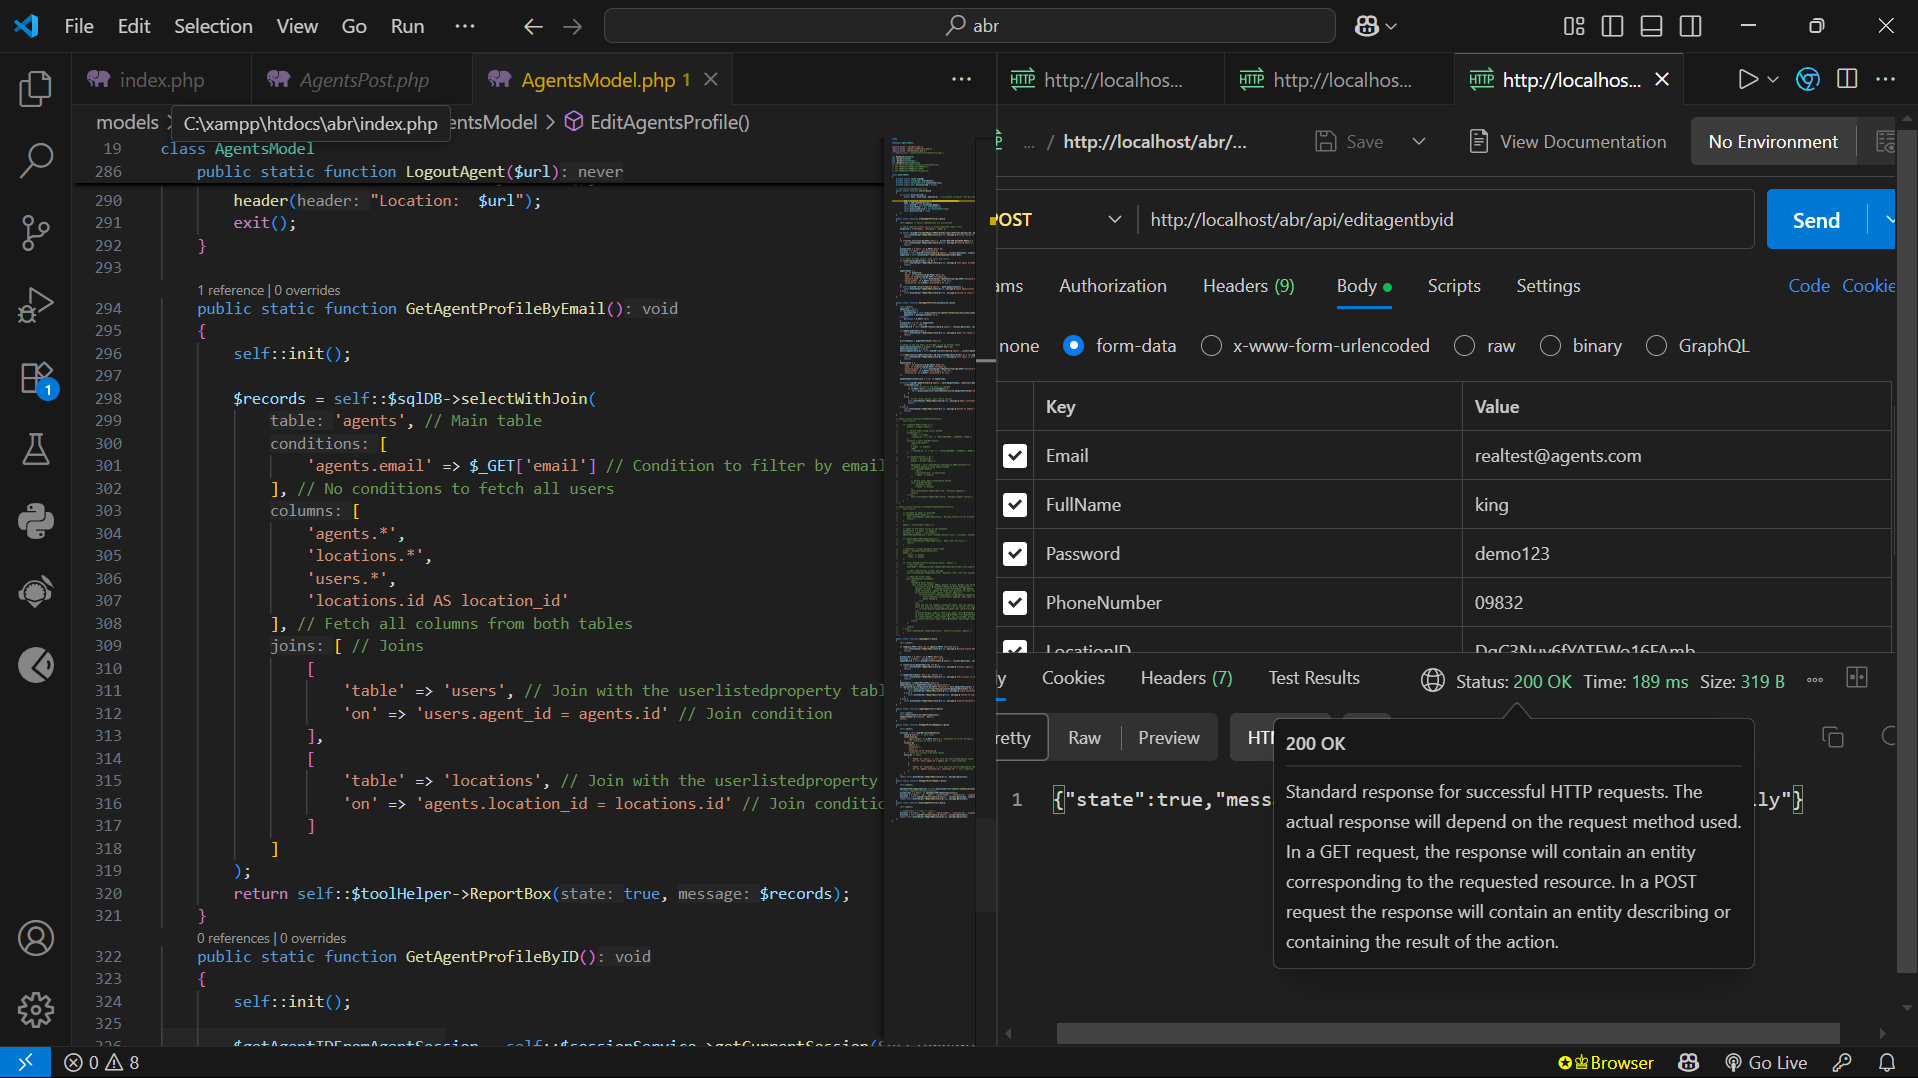
Task: Expand the Save options dropdown arrow
Action: point(1419,142)
